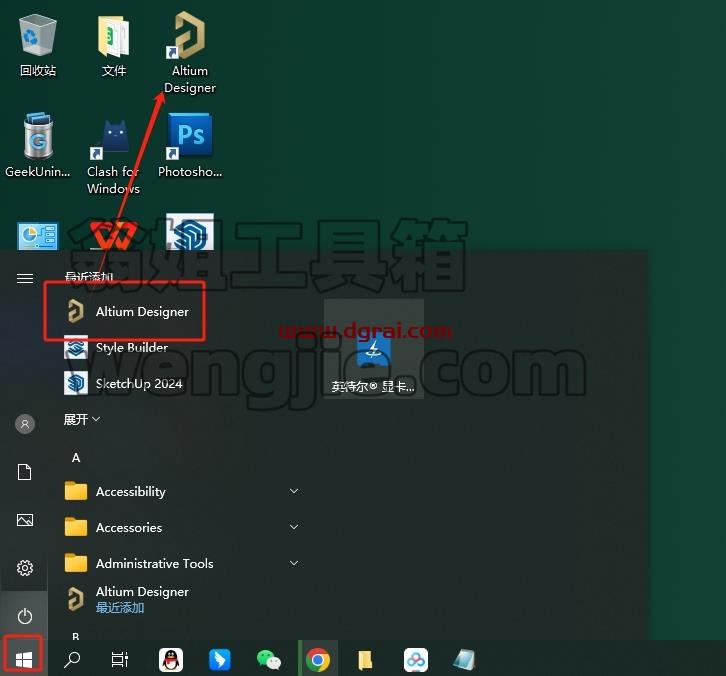Expand the 展开 recently added list
Viewport: 726px width, 676px height.
(82, 419)
